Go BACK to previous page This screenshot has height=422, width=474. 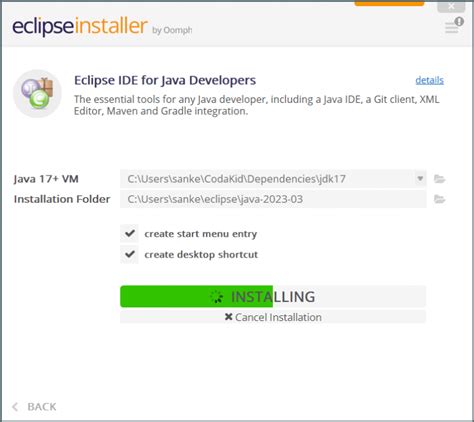[34, 407]
